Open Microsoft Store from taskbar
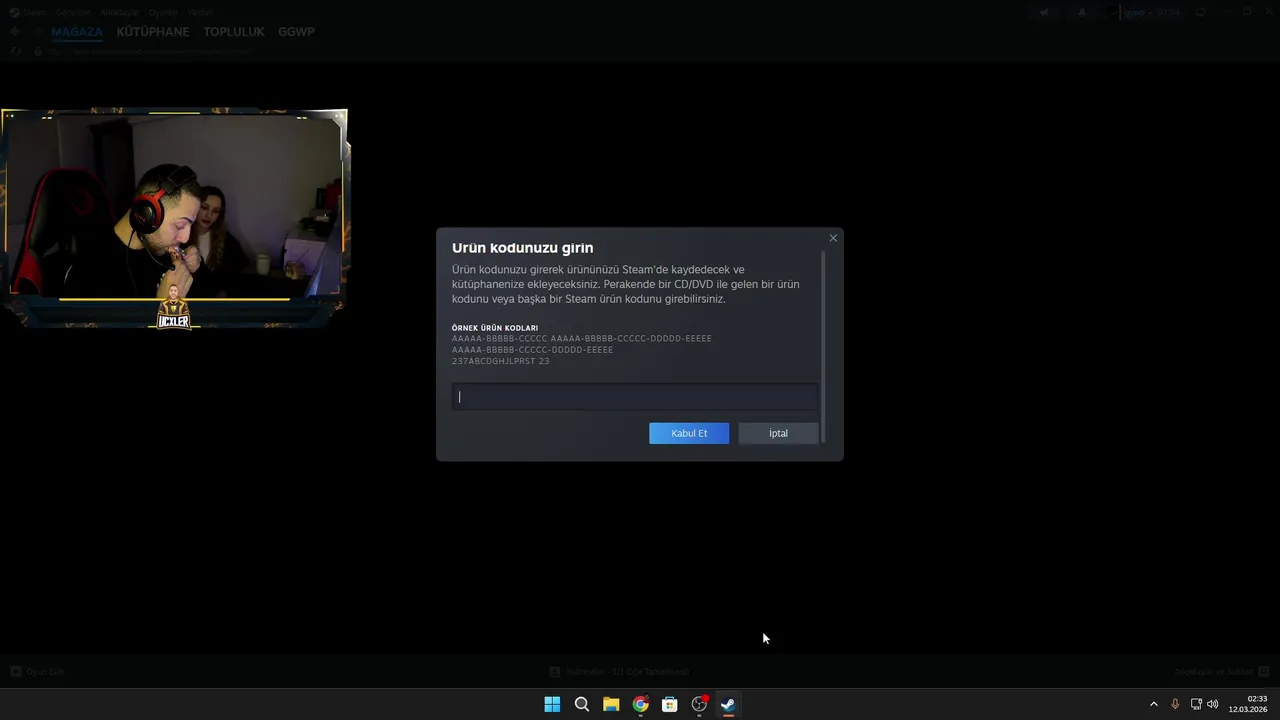The width and height of the screenshot is (1280, 720). [670, 704]
